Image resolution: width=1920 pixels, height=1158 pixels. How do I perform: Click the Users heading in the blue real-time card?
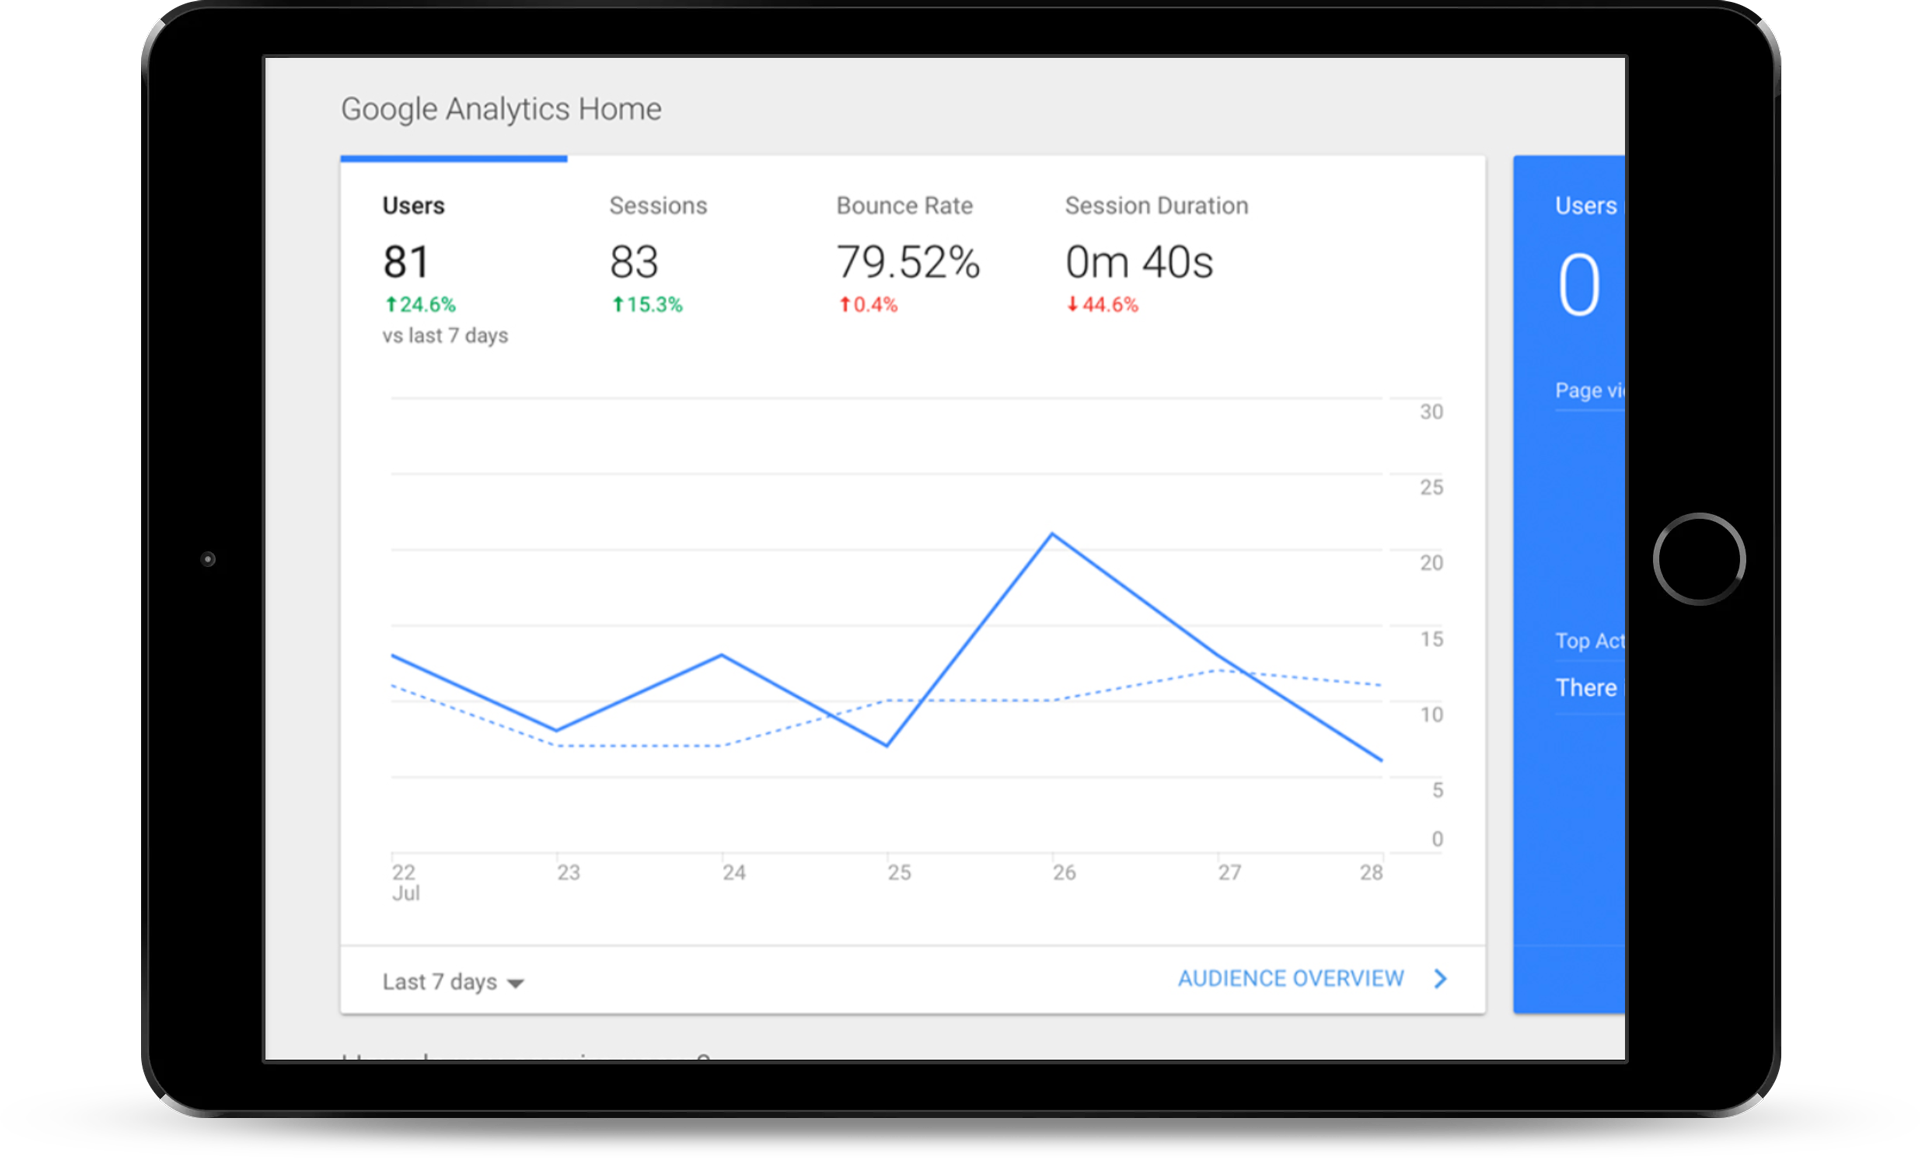click(x=1586, y=205)
